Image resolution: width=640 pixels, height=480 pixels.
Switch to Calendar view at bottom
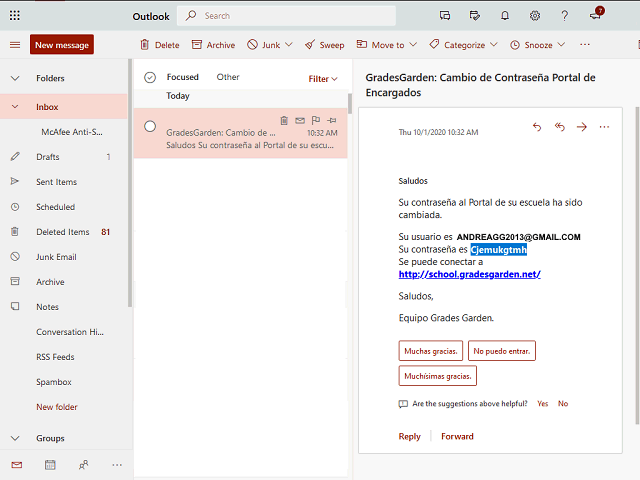coord(50,465)
